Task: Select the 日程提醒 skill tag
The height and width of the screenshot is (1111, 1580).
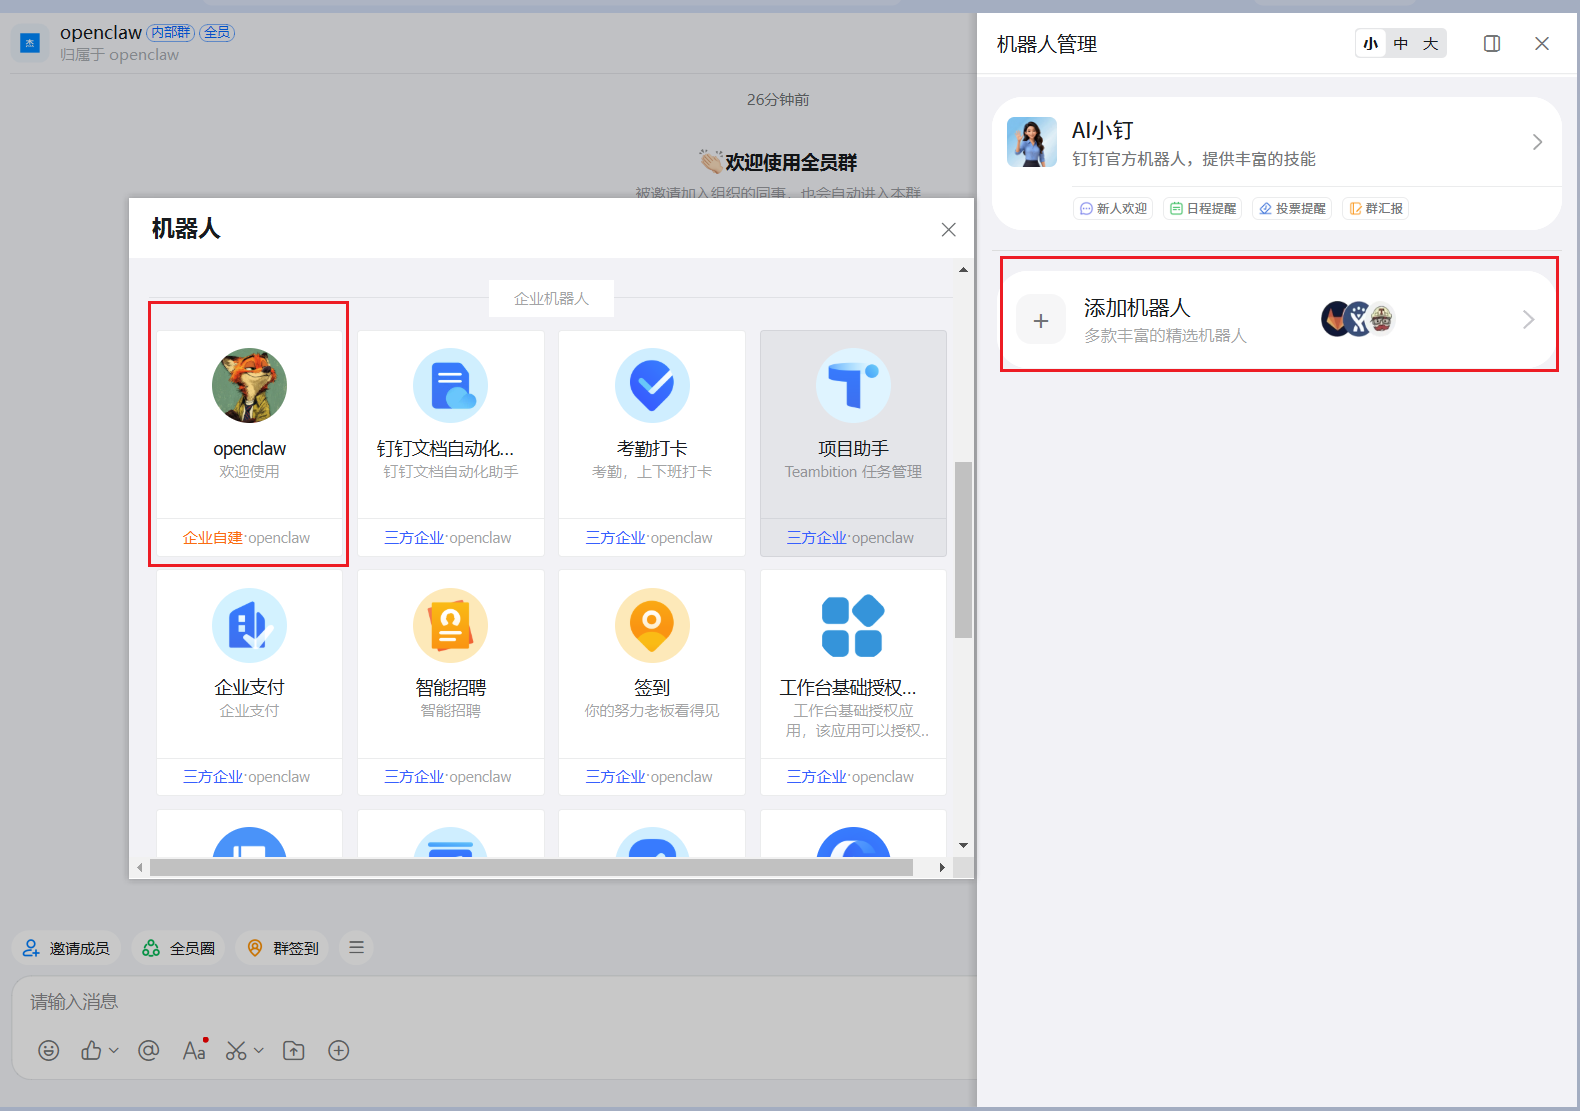Action: click(x=1203, y=208)
